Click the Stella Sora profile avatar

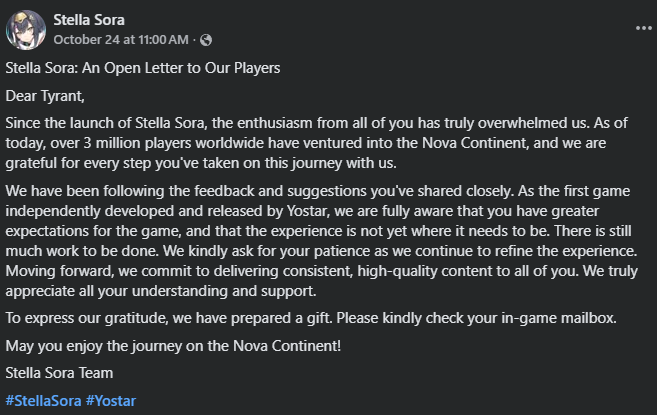click(x=25, y=29)
